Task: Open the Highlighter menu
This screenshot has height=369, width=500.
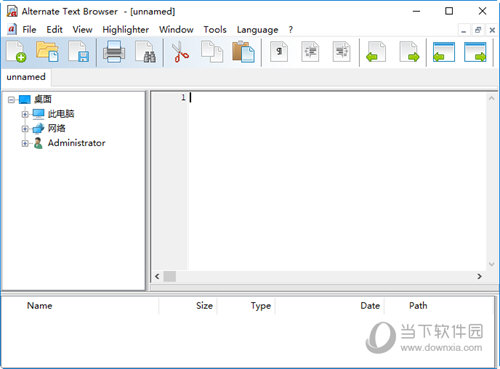Action: (125, 30)
